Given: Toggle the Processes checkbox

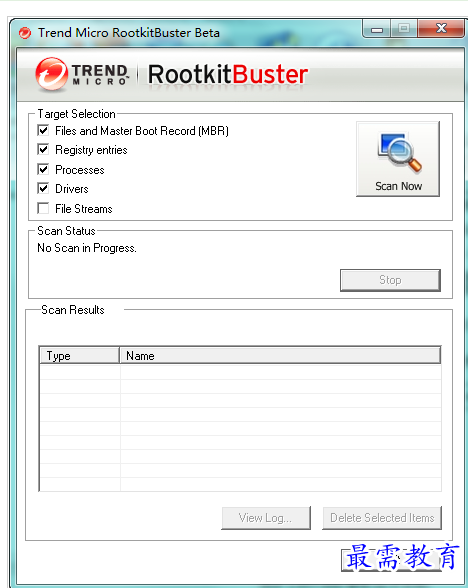Looking at the screenshot, I should tap(43, 170).
